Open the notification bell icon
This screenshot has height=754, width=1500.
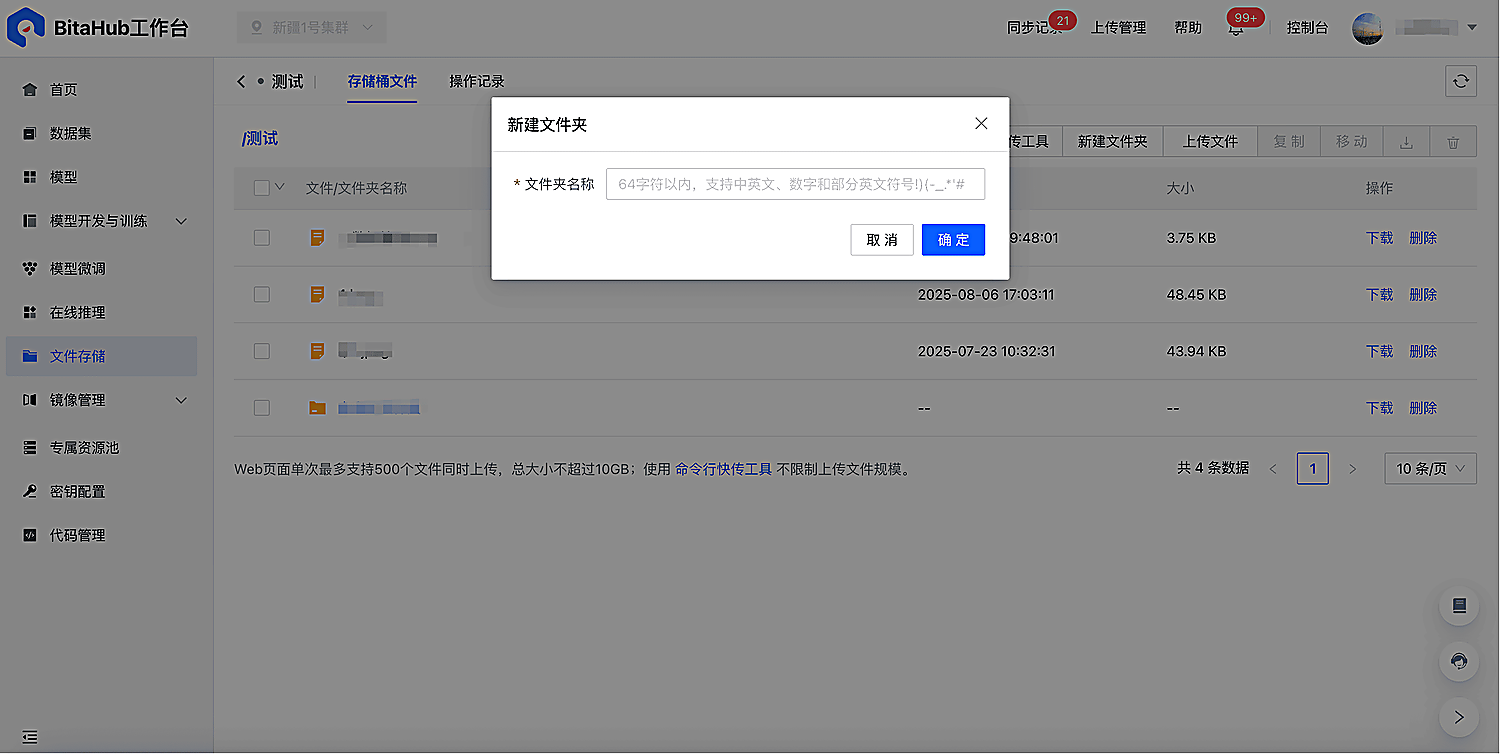click(1236, 29)
